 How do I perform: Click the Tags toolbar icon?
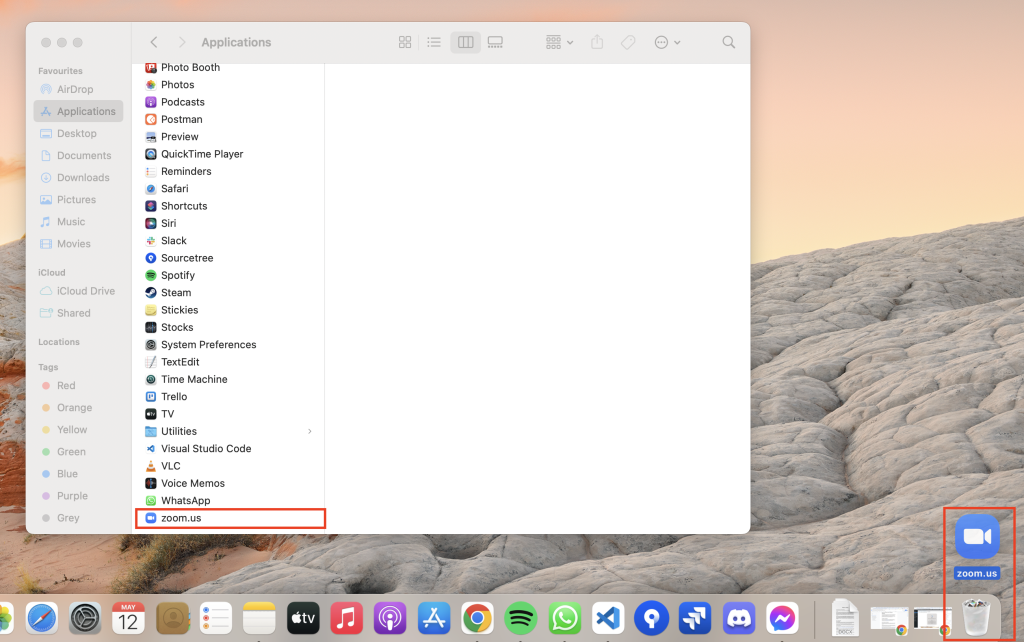click(628, 42)
